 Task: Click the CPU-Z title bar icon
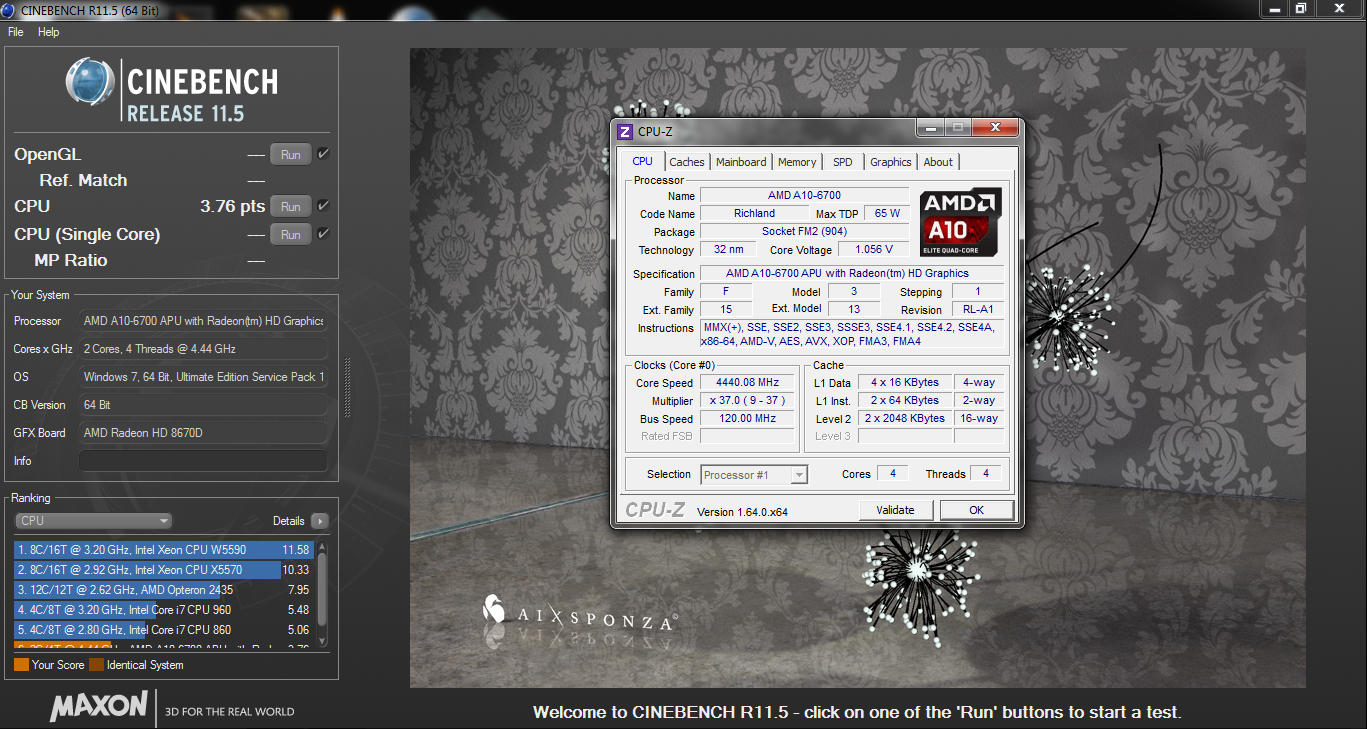[625, 131]
